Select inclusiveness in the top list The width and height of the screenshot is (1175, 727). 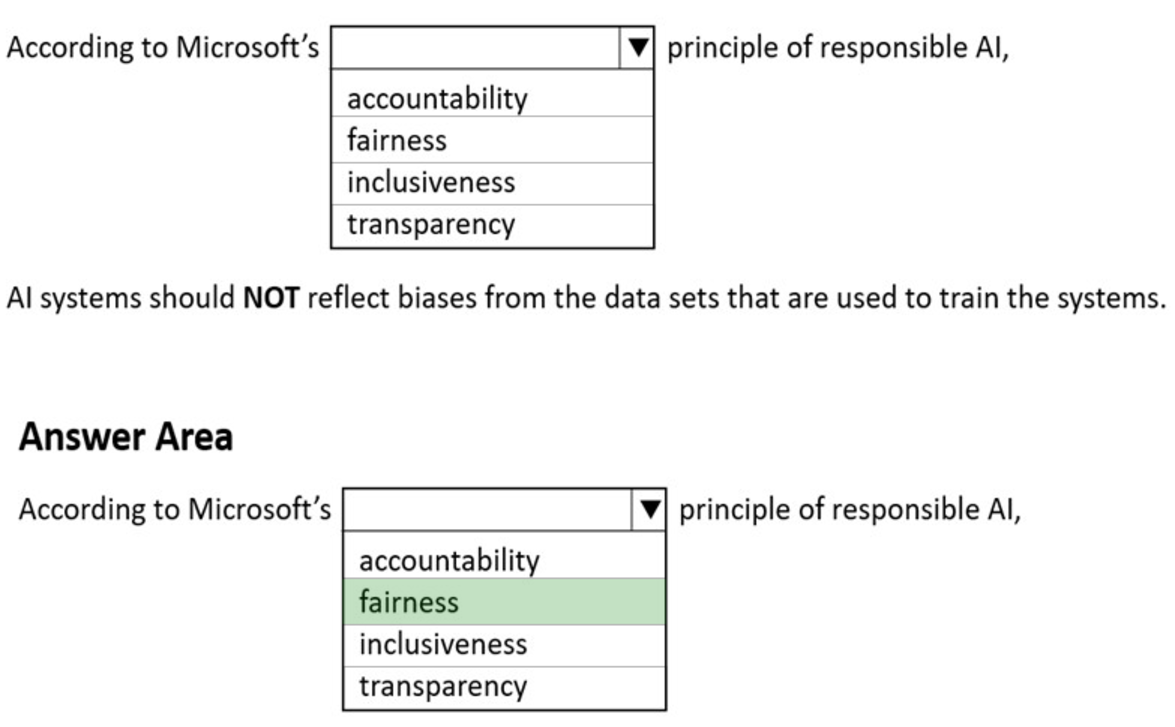(430, 182)
